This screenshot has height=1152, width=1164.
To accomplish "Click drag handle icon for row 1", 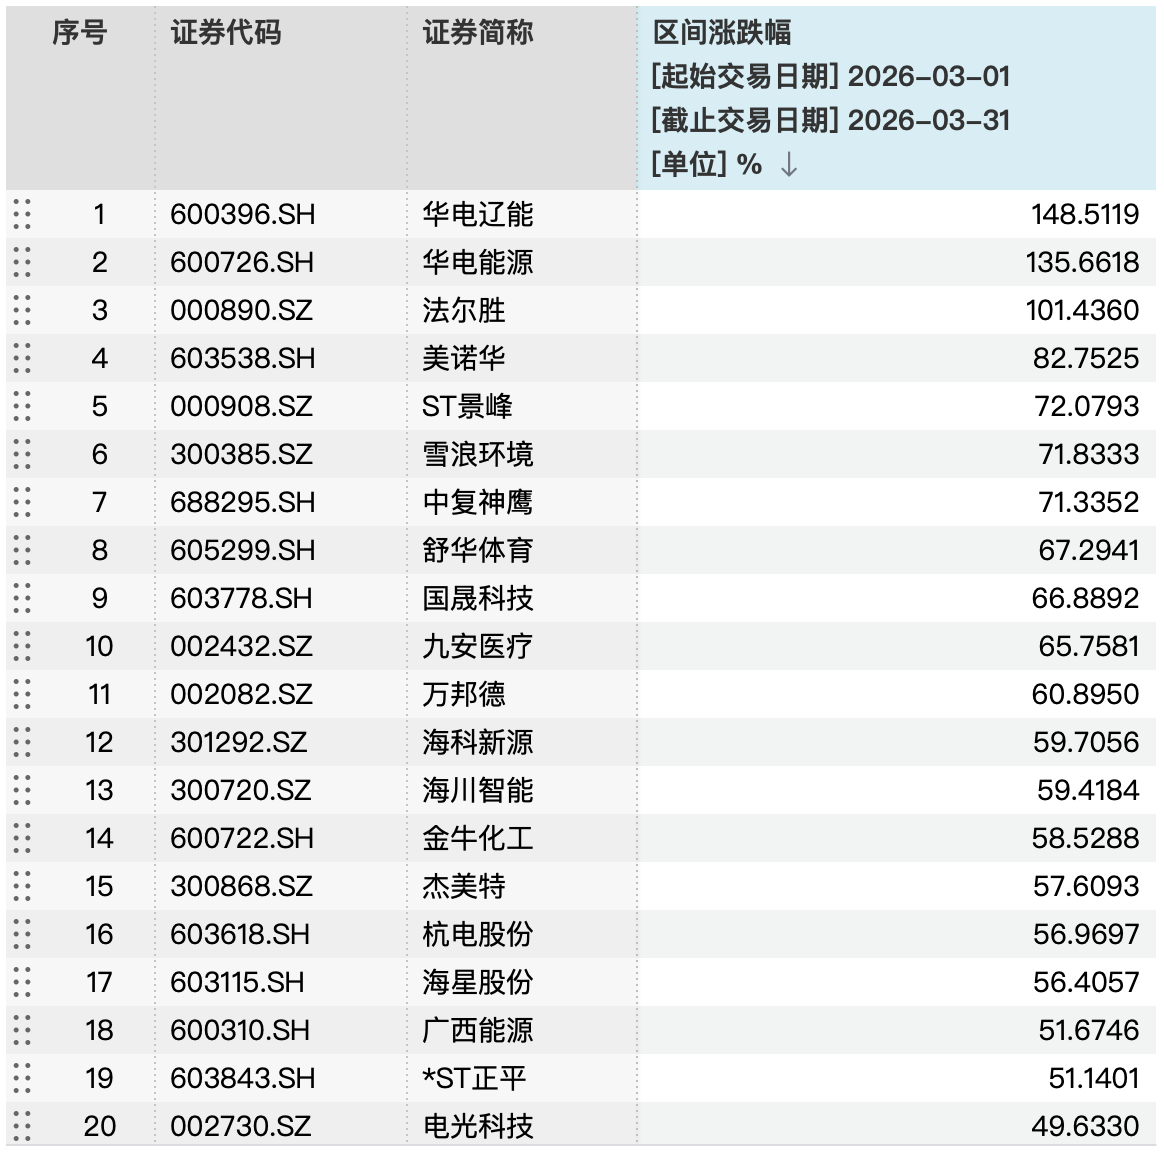I will tap(22, 214).
